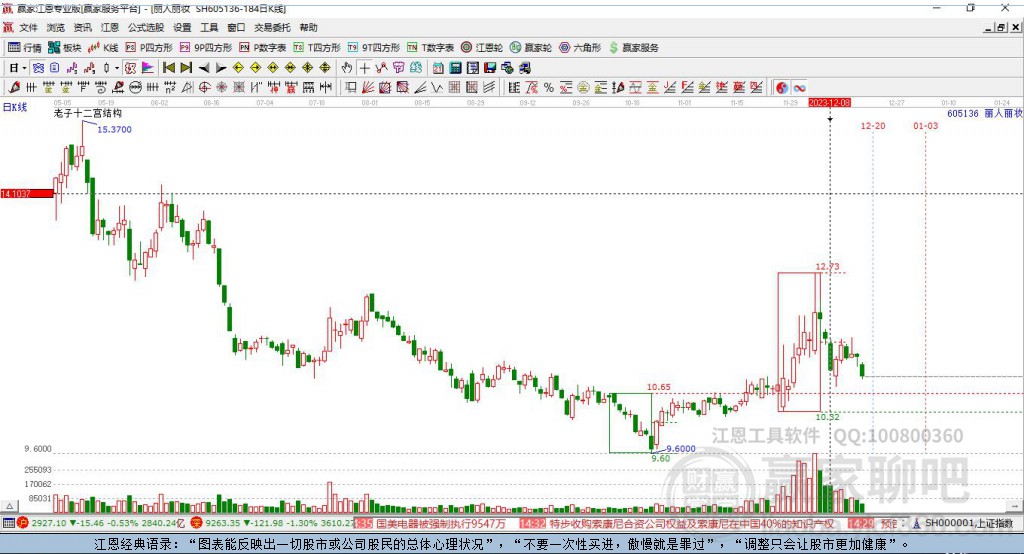The height and width of the screenshot is (554, 1024).
Task: Select the hand pan tool
Action: pyautogui.click(x=347, y=68)
